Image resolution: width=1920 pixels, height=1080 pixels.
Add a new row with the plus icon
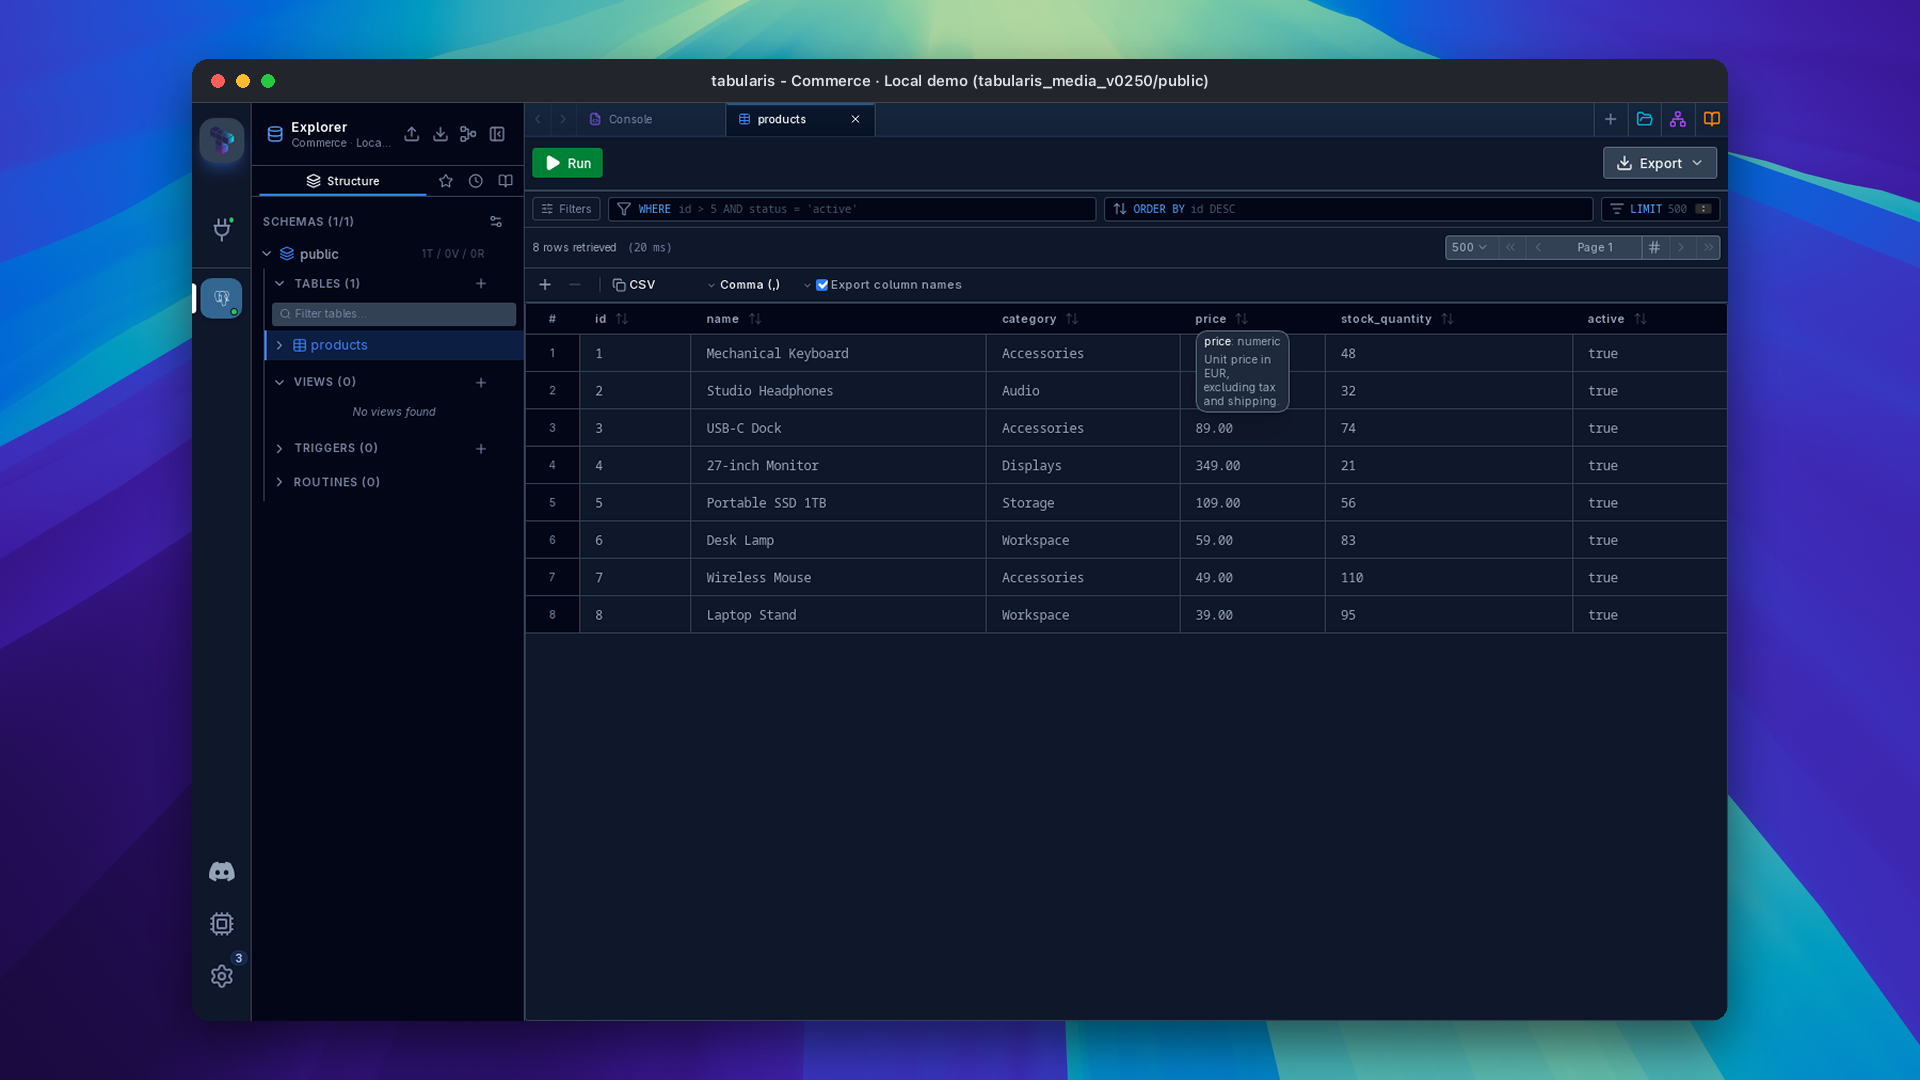coord(545,285)
